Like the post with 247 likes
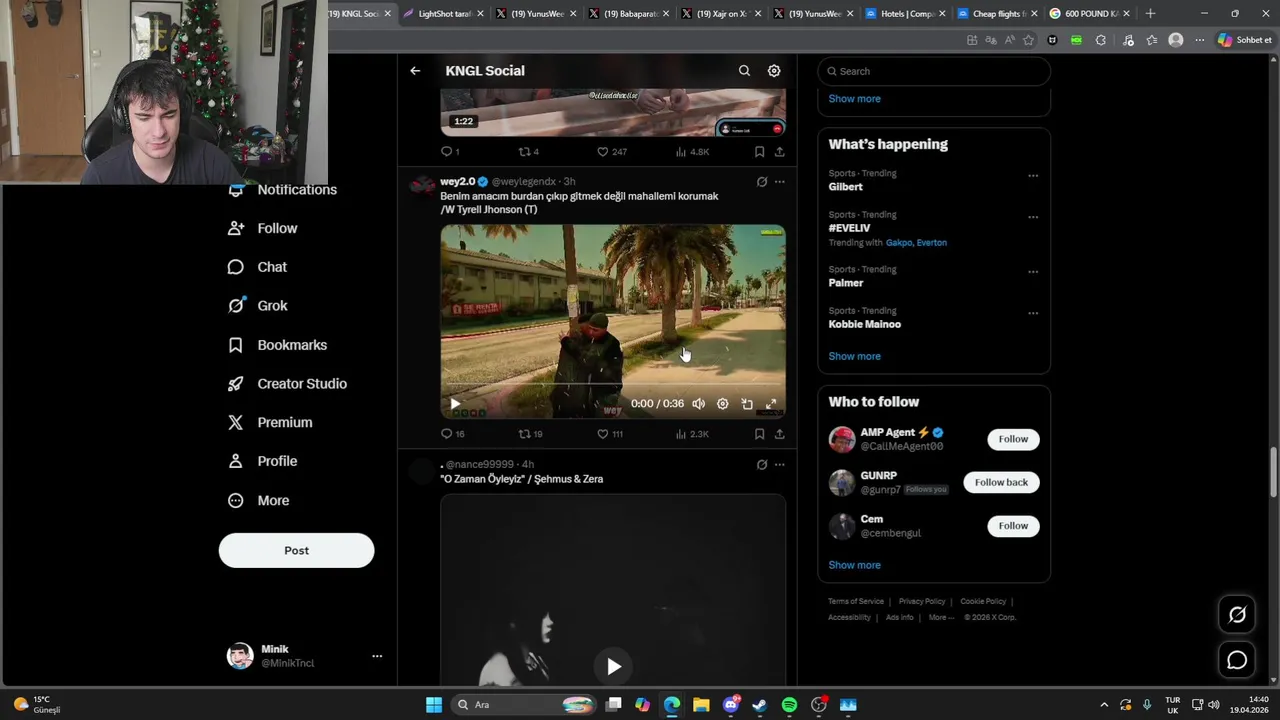 (611, 152)
